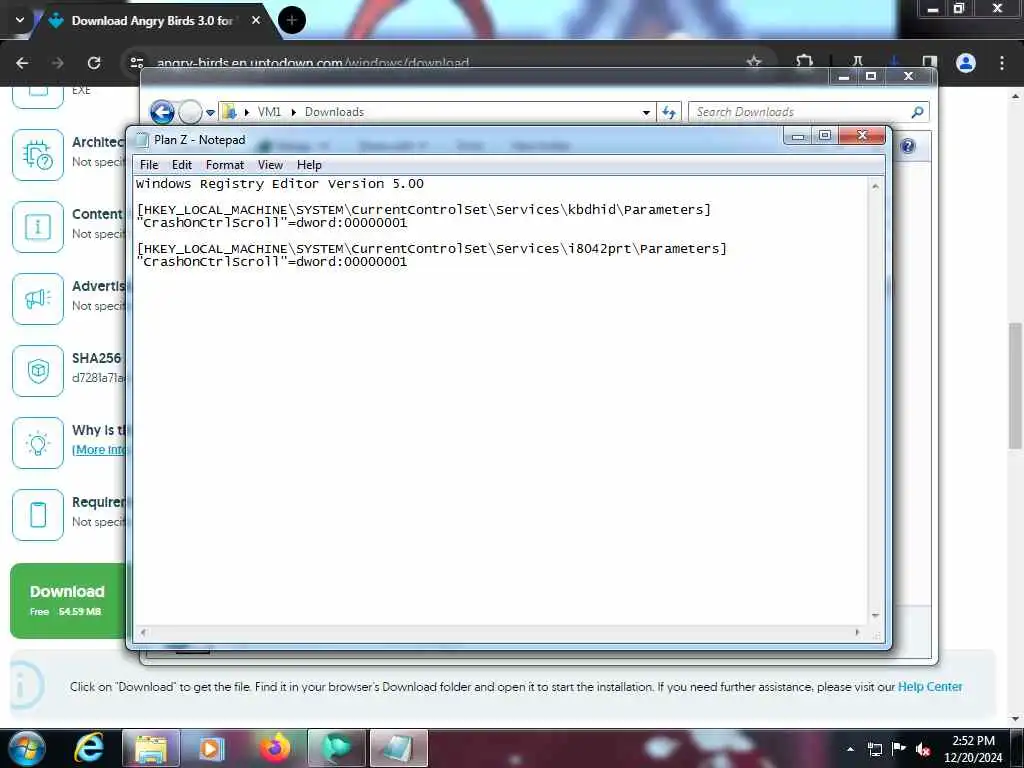Click the Content rating info icon

coord(38,227)
